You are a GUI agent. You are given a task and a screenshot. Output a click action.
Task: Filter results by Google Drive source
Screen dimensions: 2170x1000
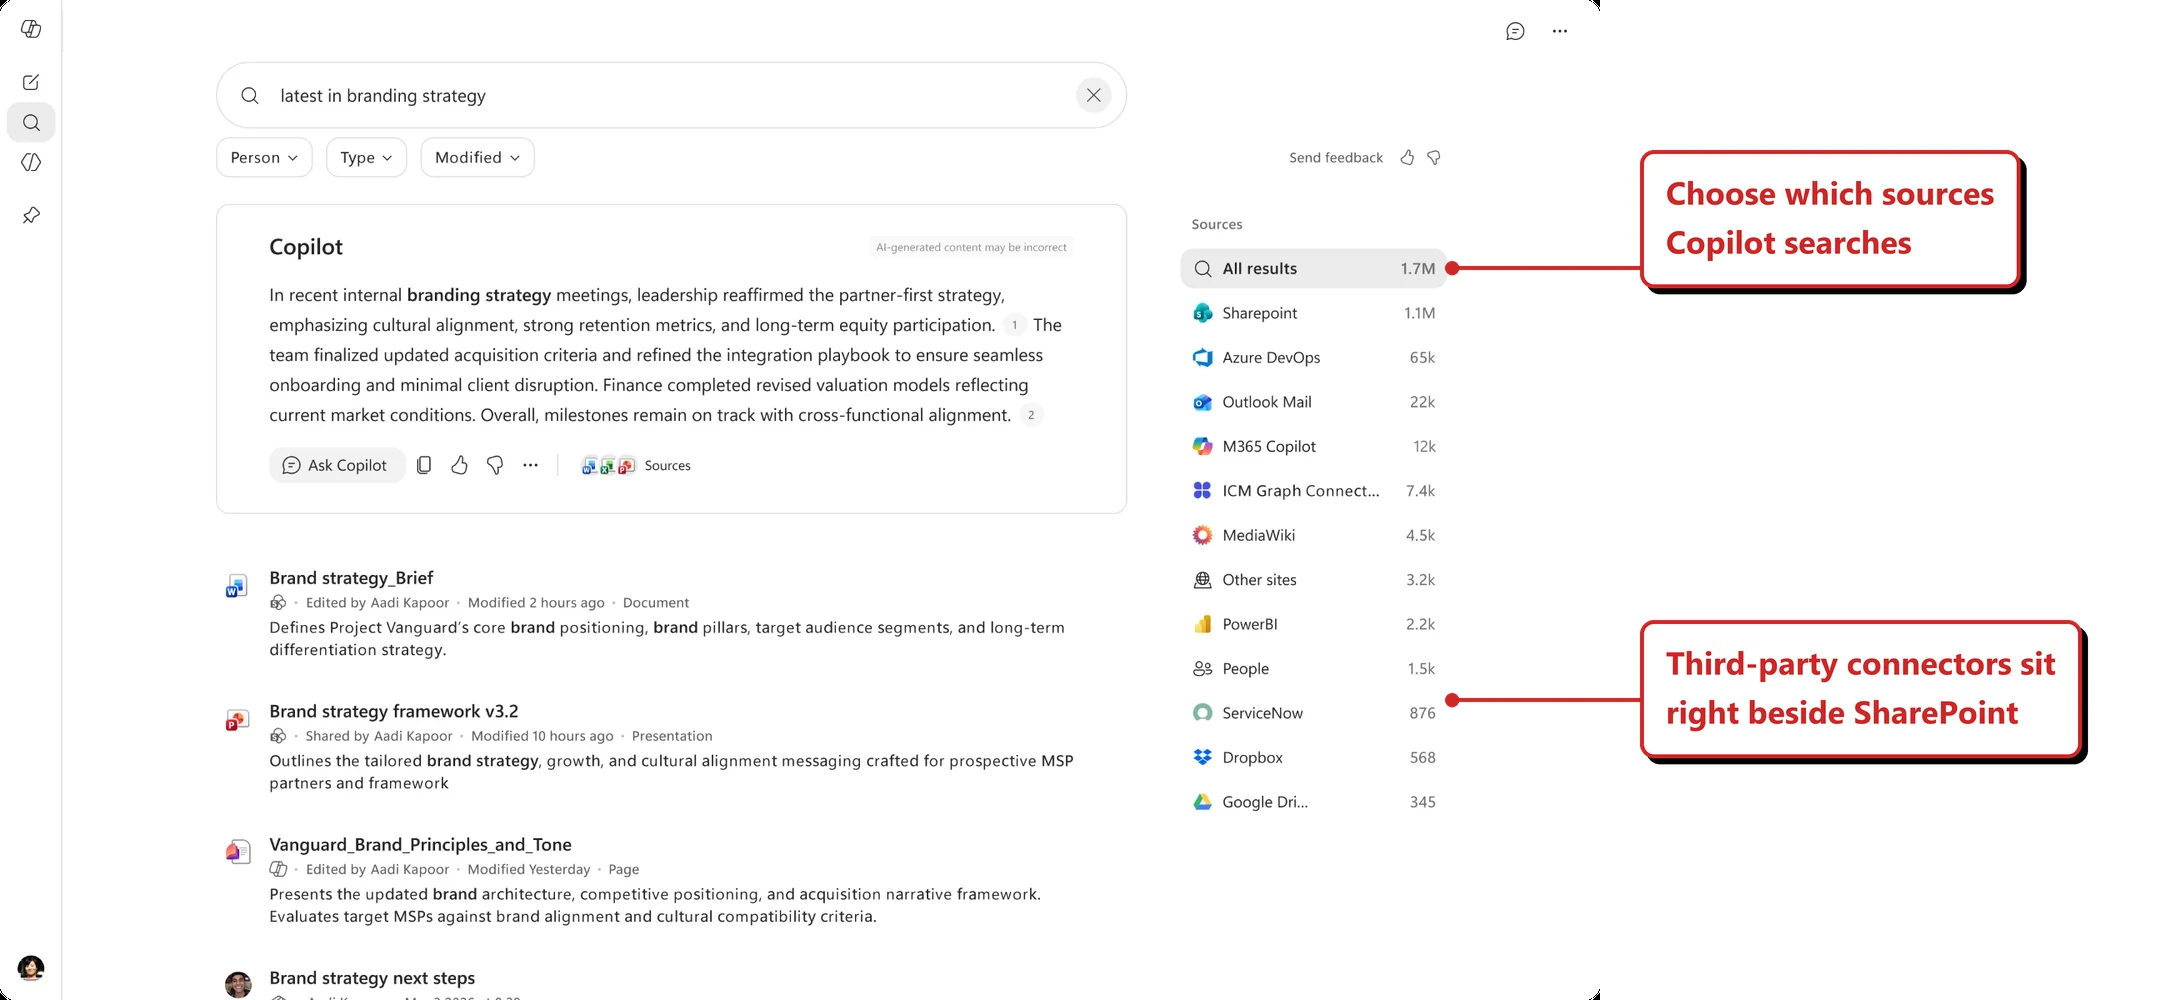click(x=1313, y=802)
